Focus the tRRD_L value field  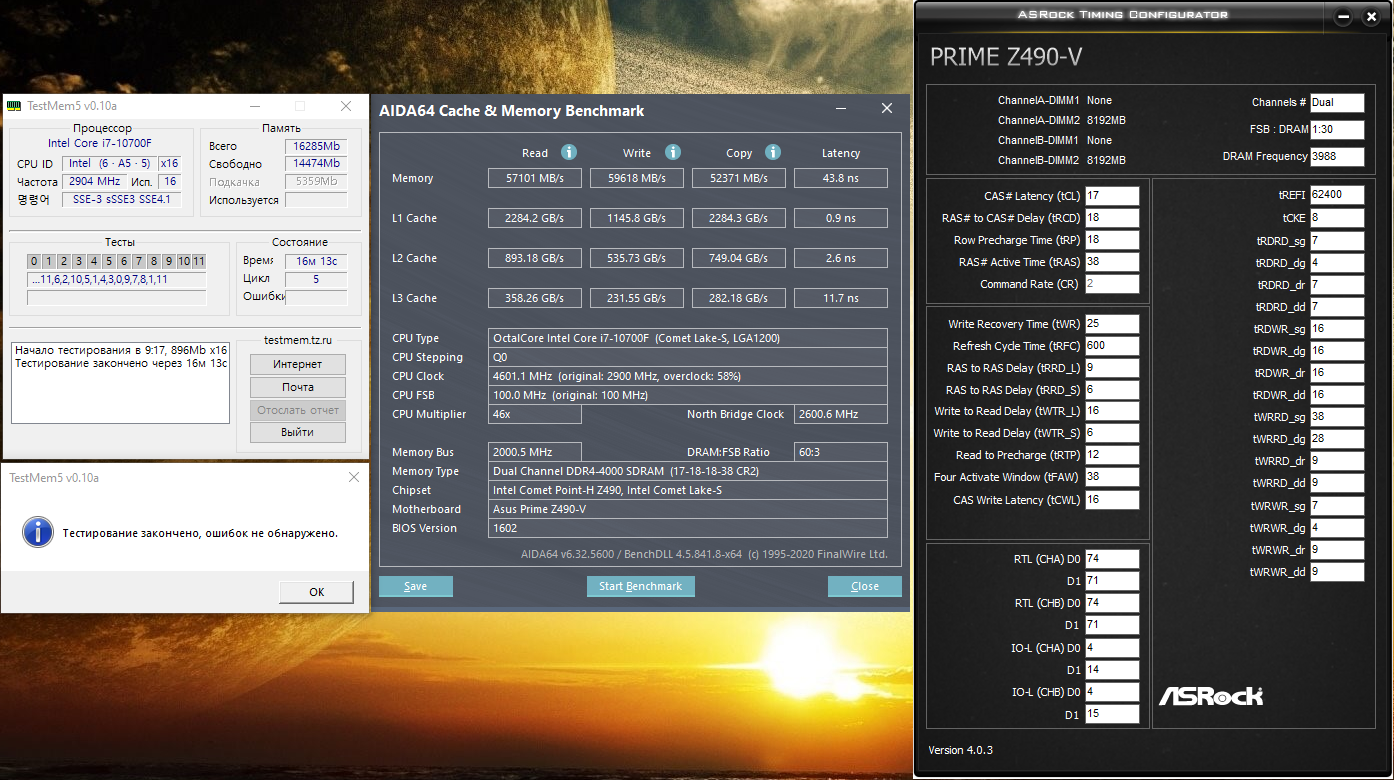[1112, 368]
